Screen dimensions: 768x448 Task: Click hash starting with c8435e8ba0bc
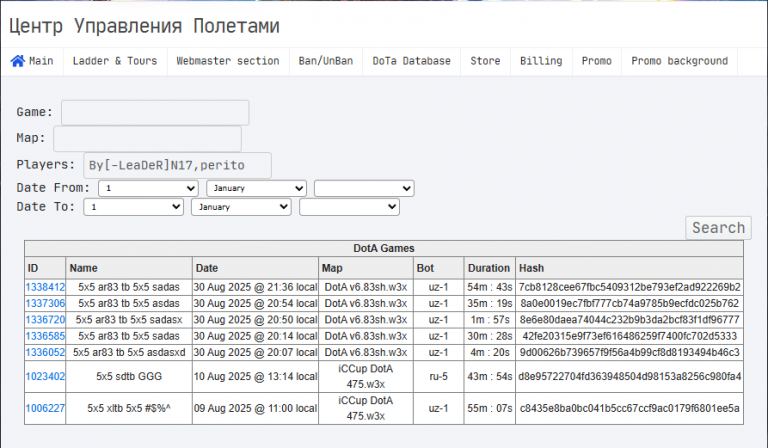[629, 408]
